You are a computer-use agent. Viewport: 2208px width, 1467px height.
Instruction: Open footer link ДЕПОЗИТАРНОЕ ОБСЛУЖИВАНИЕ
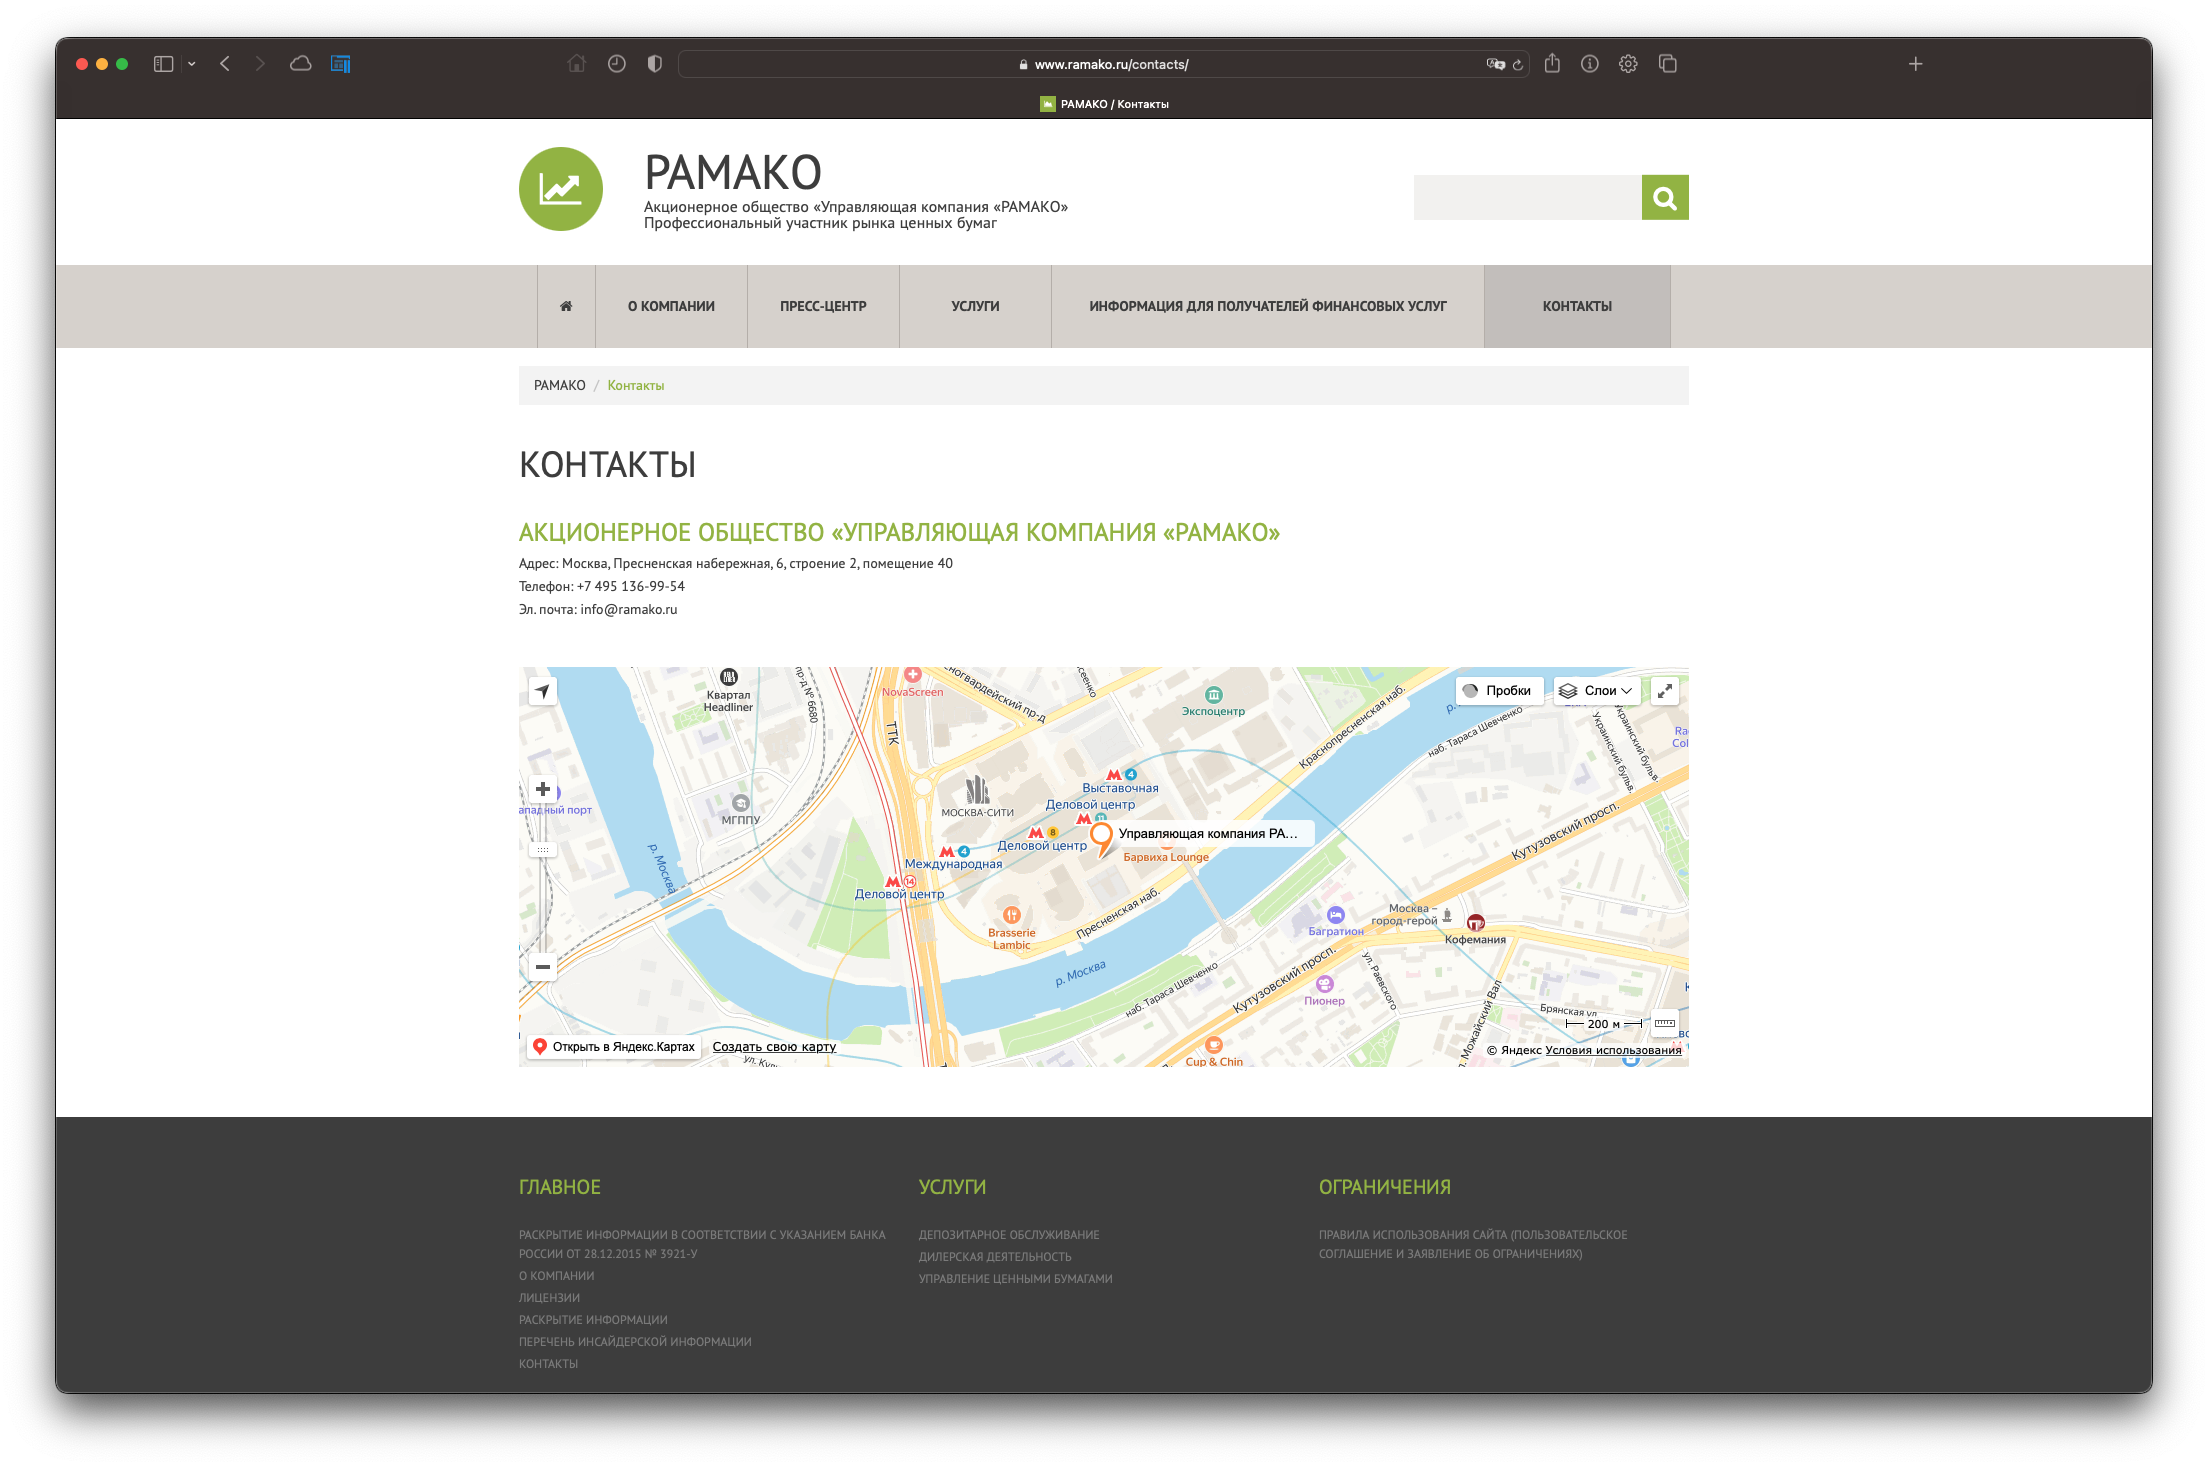click(x=1009, y=1235)
